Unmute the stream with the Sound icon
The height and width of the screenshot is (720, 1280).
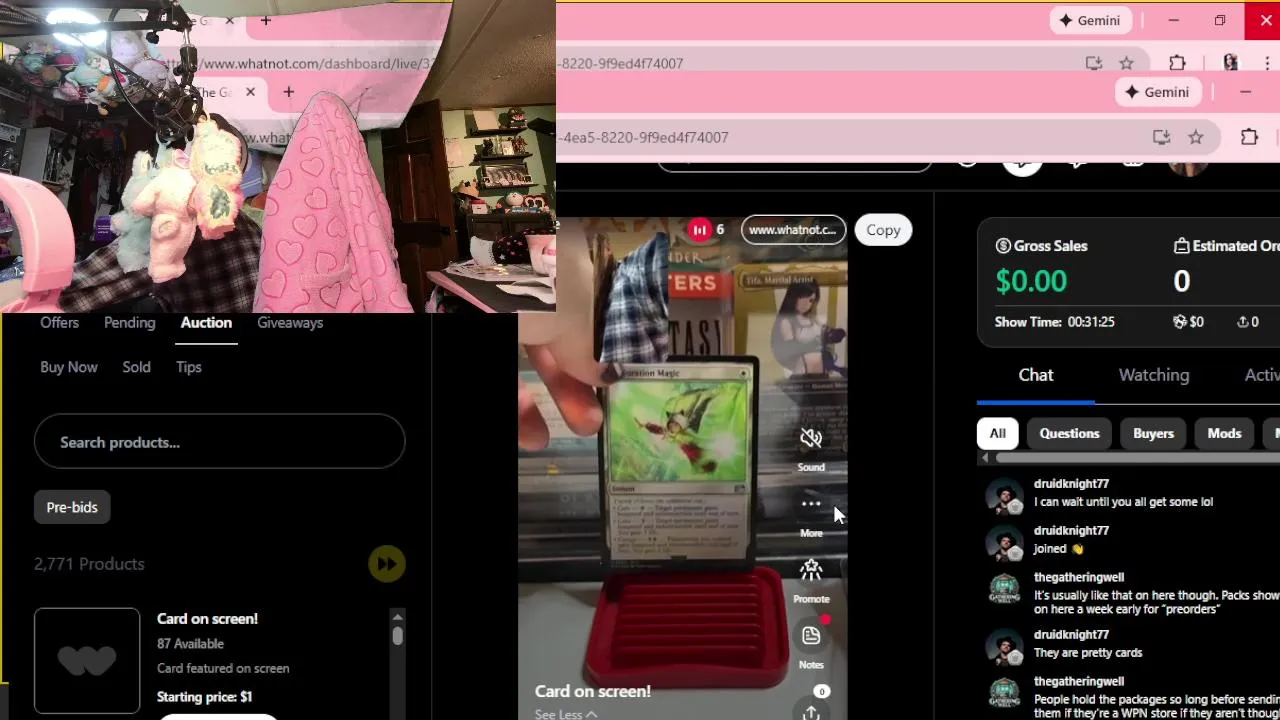811,438
